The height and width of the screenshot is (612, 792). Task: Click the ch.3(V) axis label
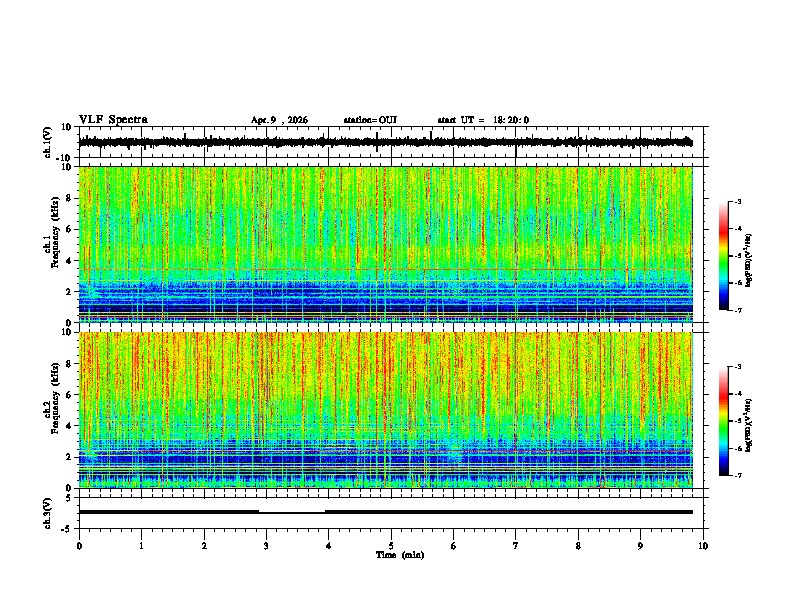[x=48, y=513]
